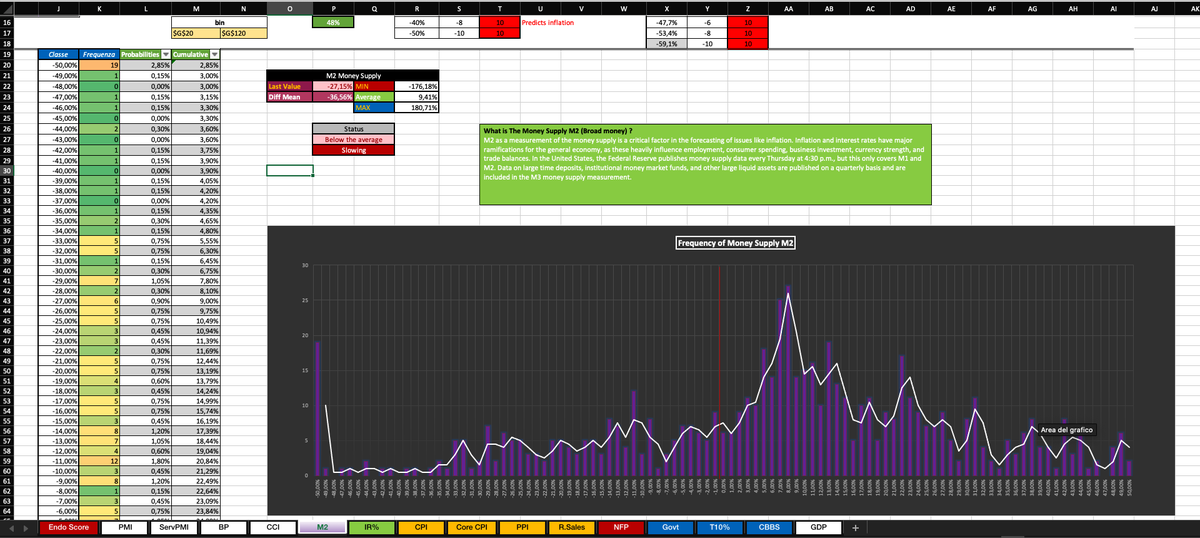Open the BP sheet tab

pyautogui.click(x=224, y=526)
